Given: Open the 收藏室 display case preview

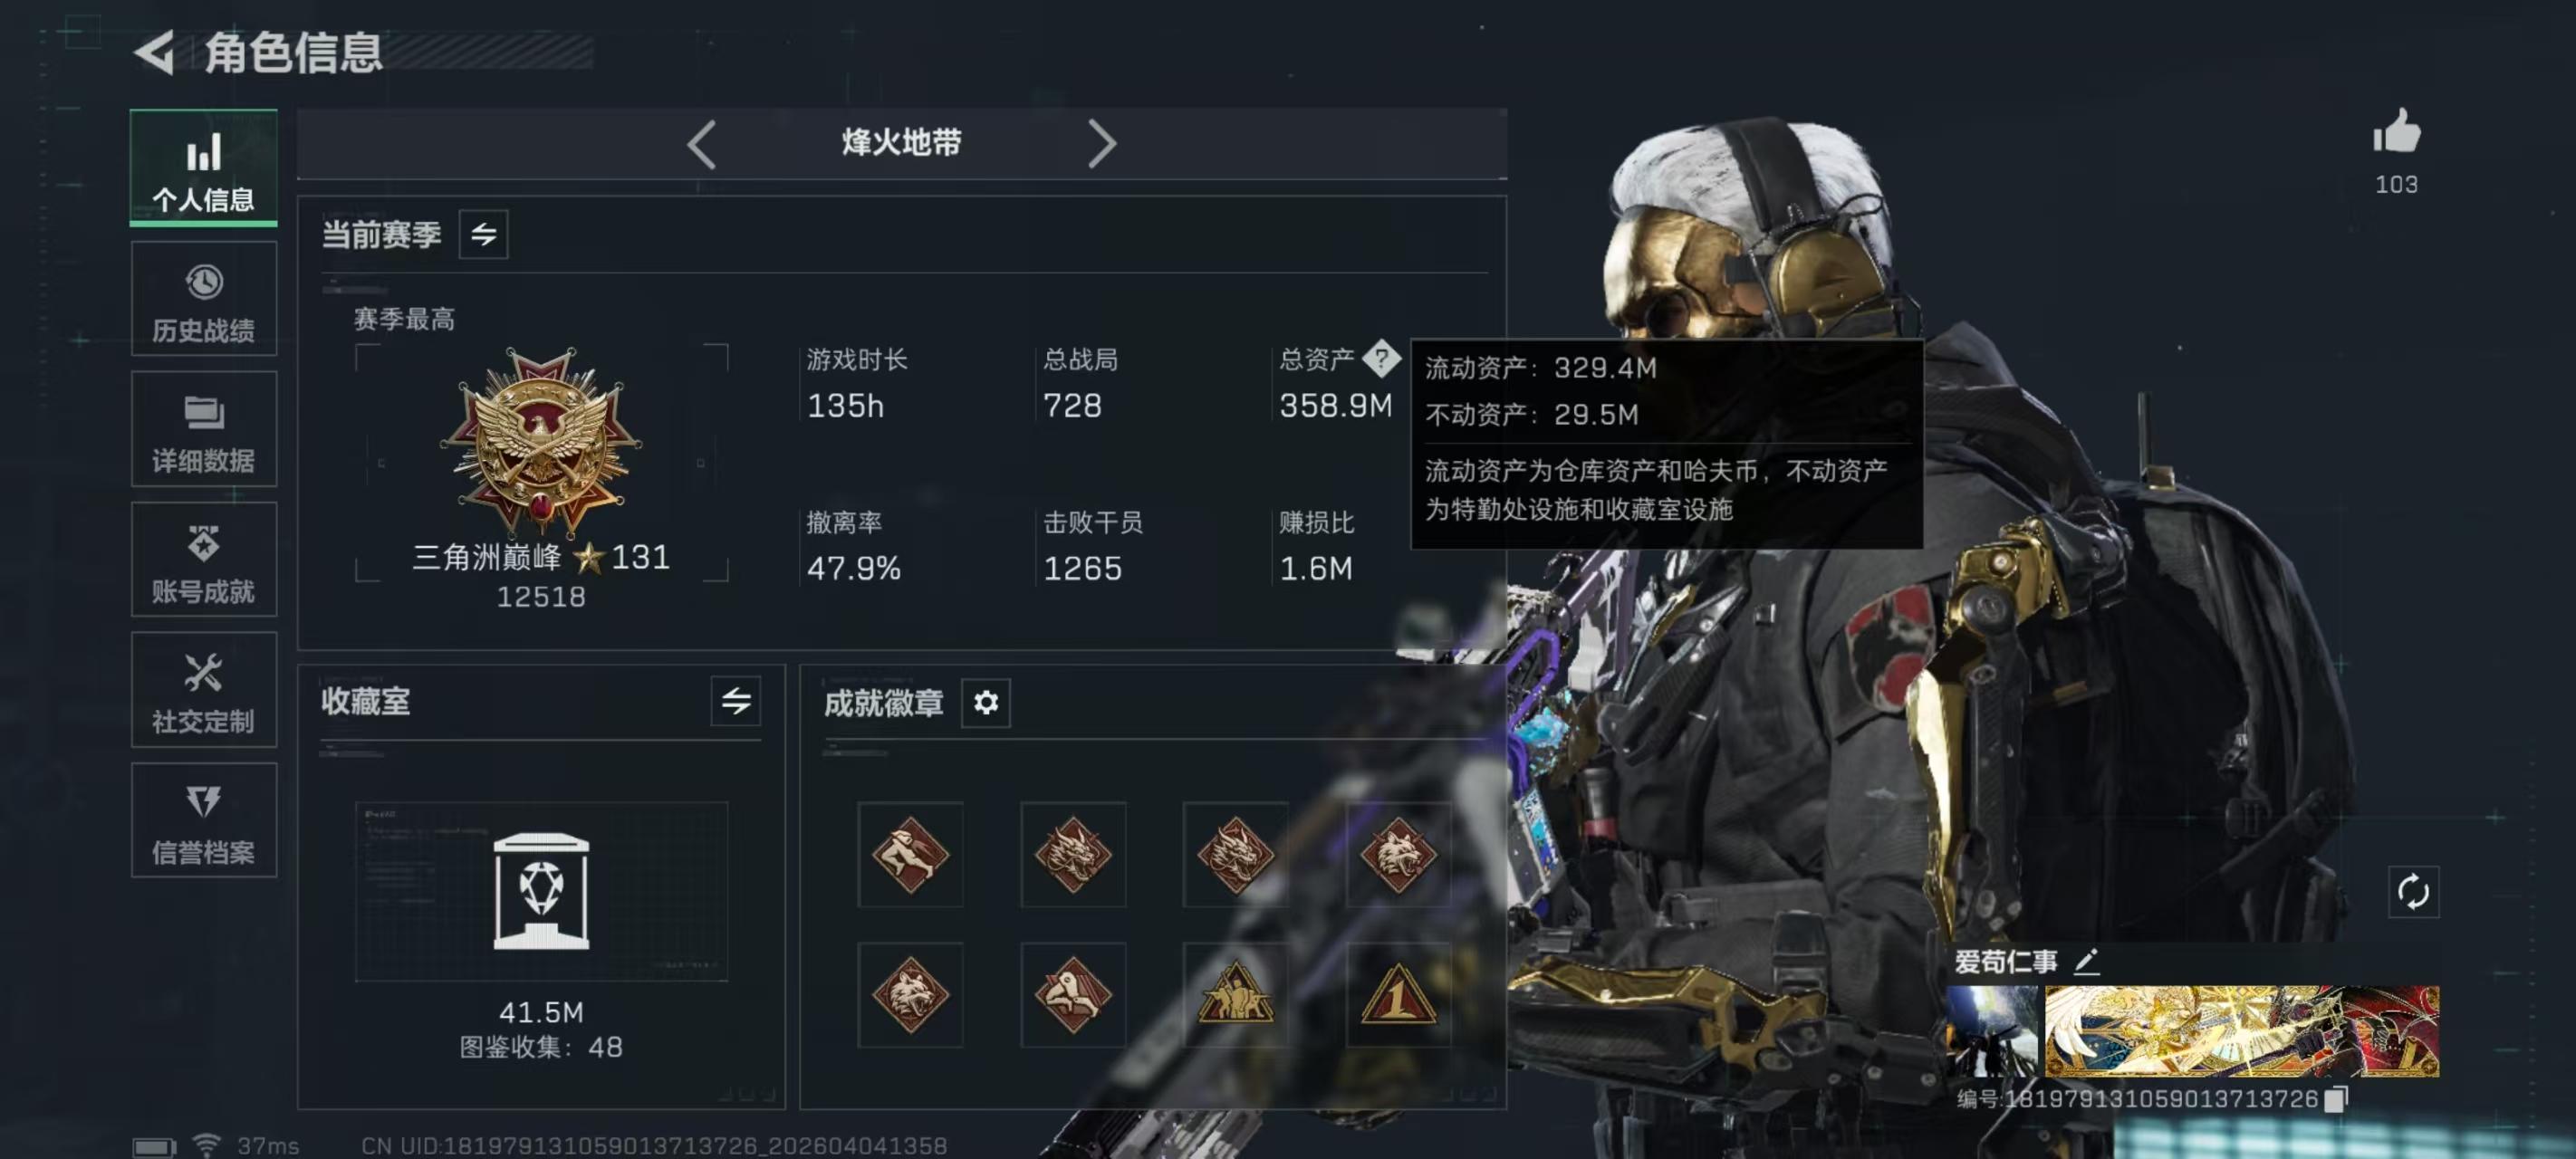Looking at the screenshot, I should (541, 890).
